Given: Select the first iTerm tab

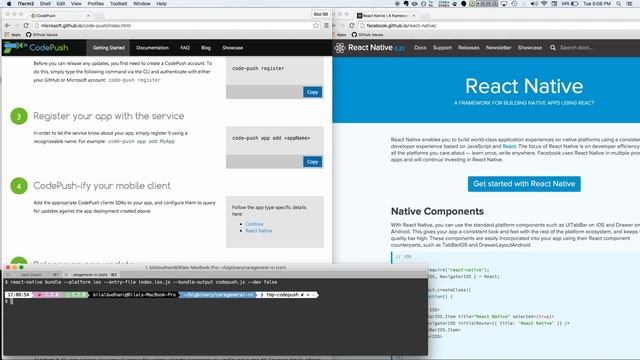Looking at the screenshot, I should [34, 275].
